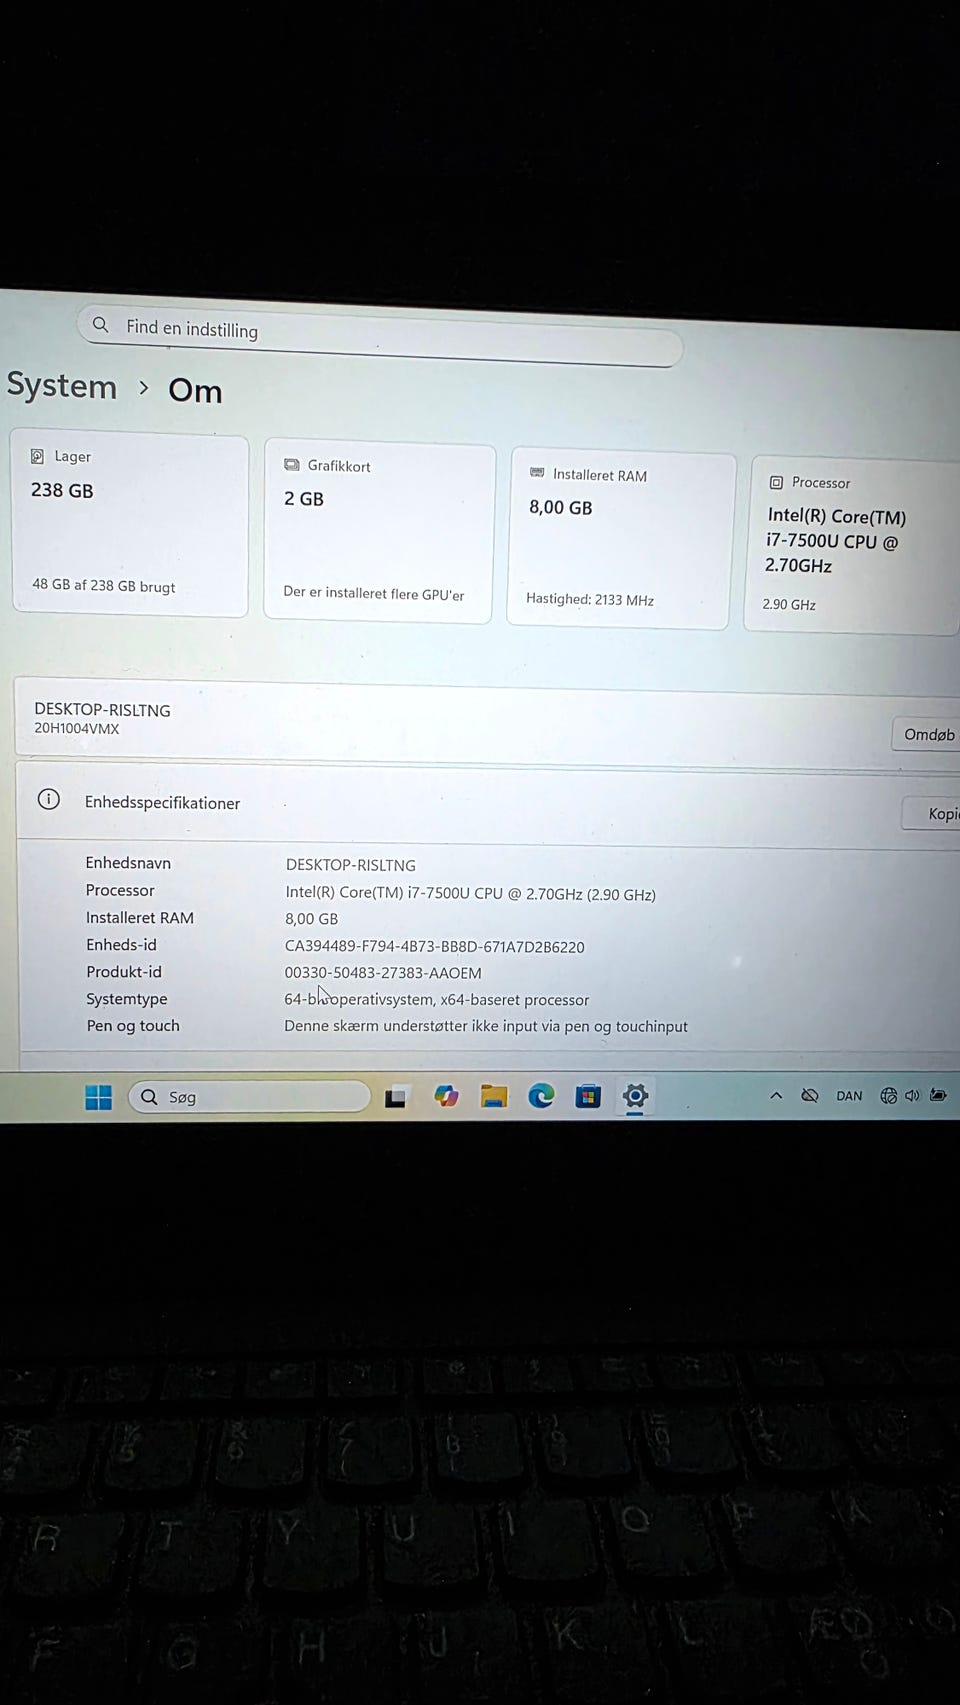The width and height of the screenshot is (960, 1705).
Task: Open the Installeret RAM 8,00 GB card
Action: pos(621,539)
